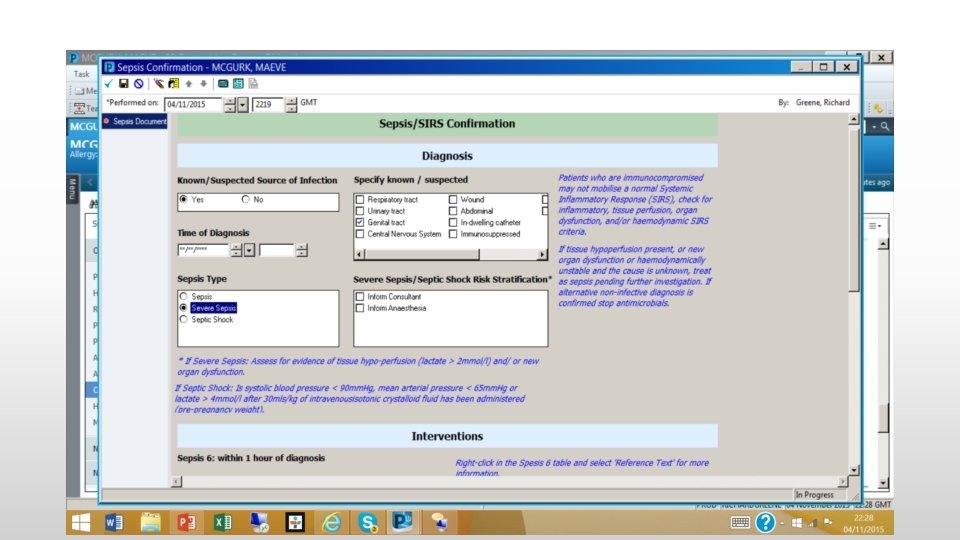Screen dimensions: 960x540
Task: Open the Windows Start button
Action: [x=80, y=522]
